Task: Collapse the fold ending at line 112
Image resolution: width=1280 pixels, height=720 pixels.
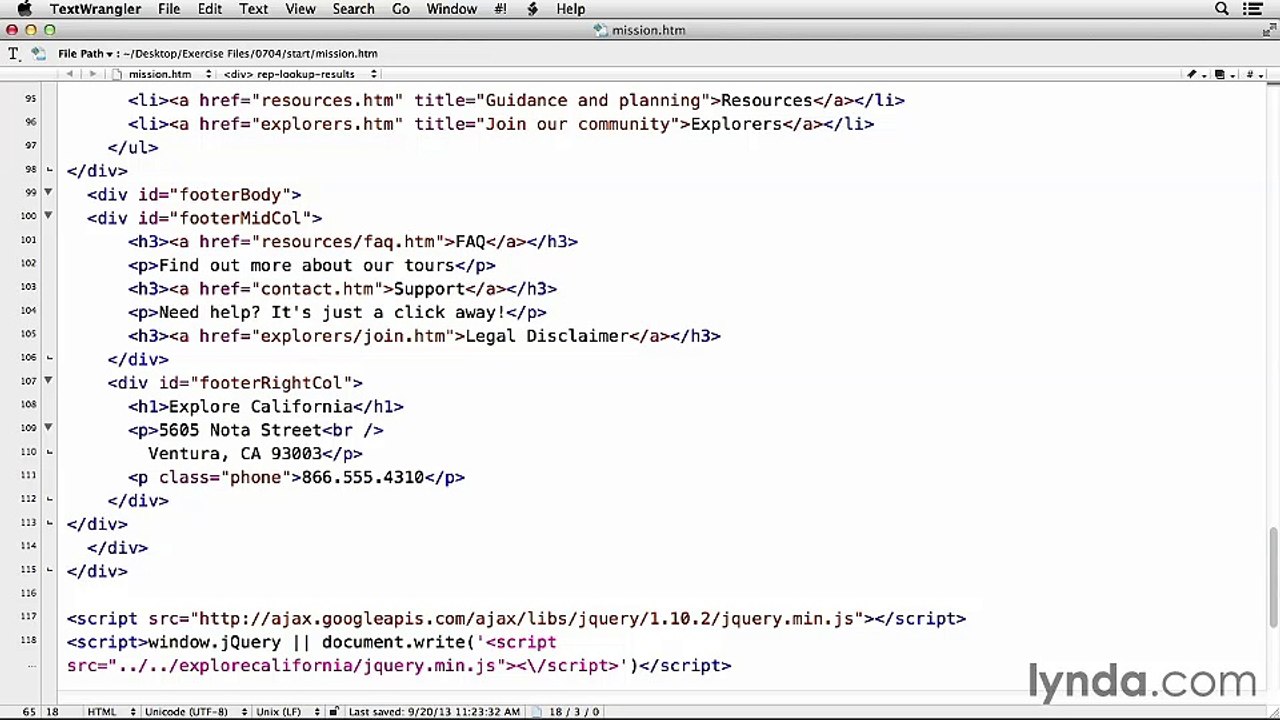Action: click(48, 499)
